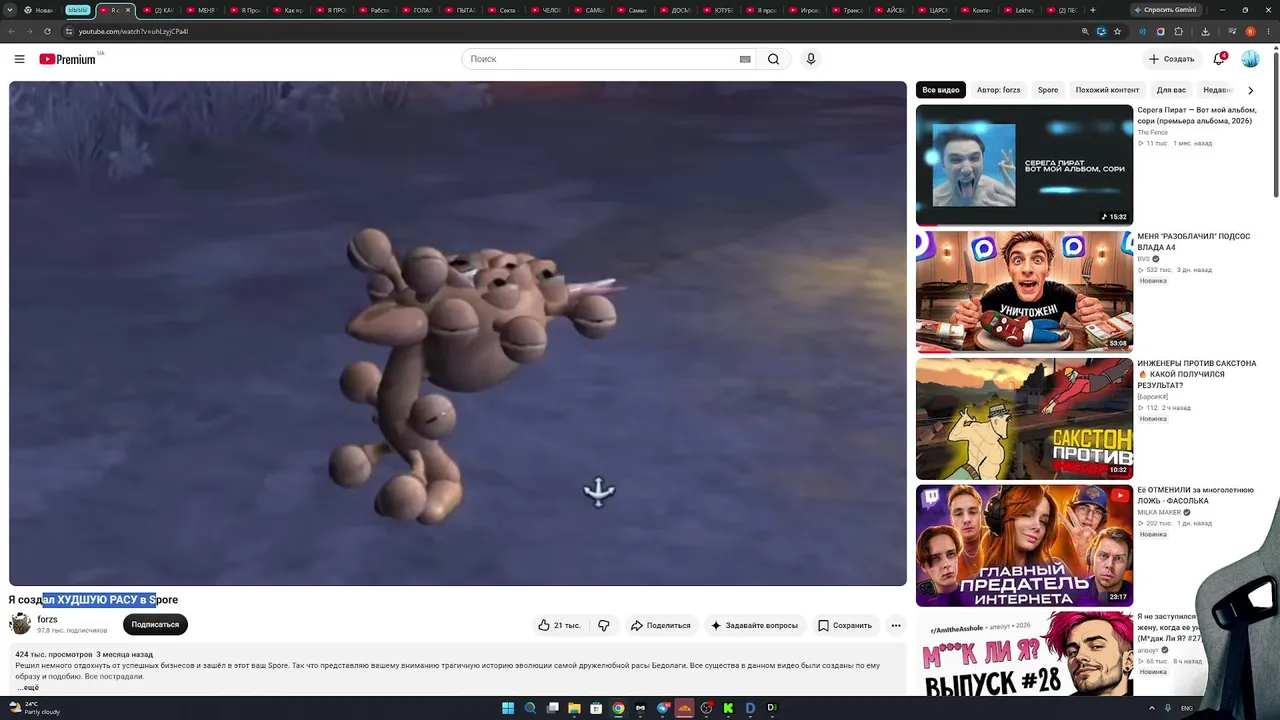Screen dimensions: 1280x720
Task: Open 'ГЛАВНЫЙ ПРЕДАТЕЛЬ ИНТЕРНЕТА' thumbnail
Action: (1024, 546)
